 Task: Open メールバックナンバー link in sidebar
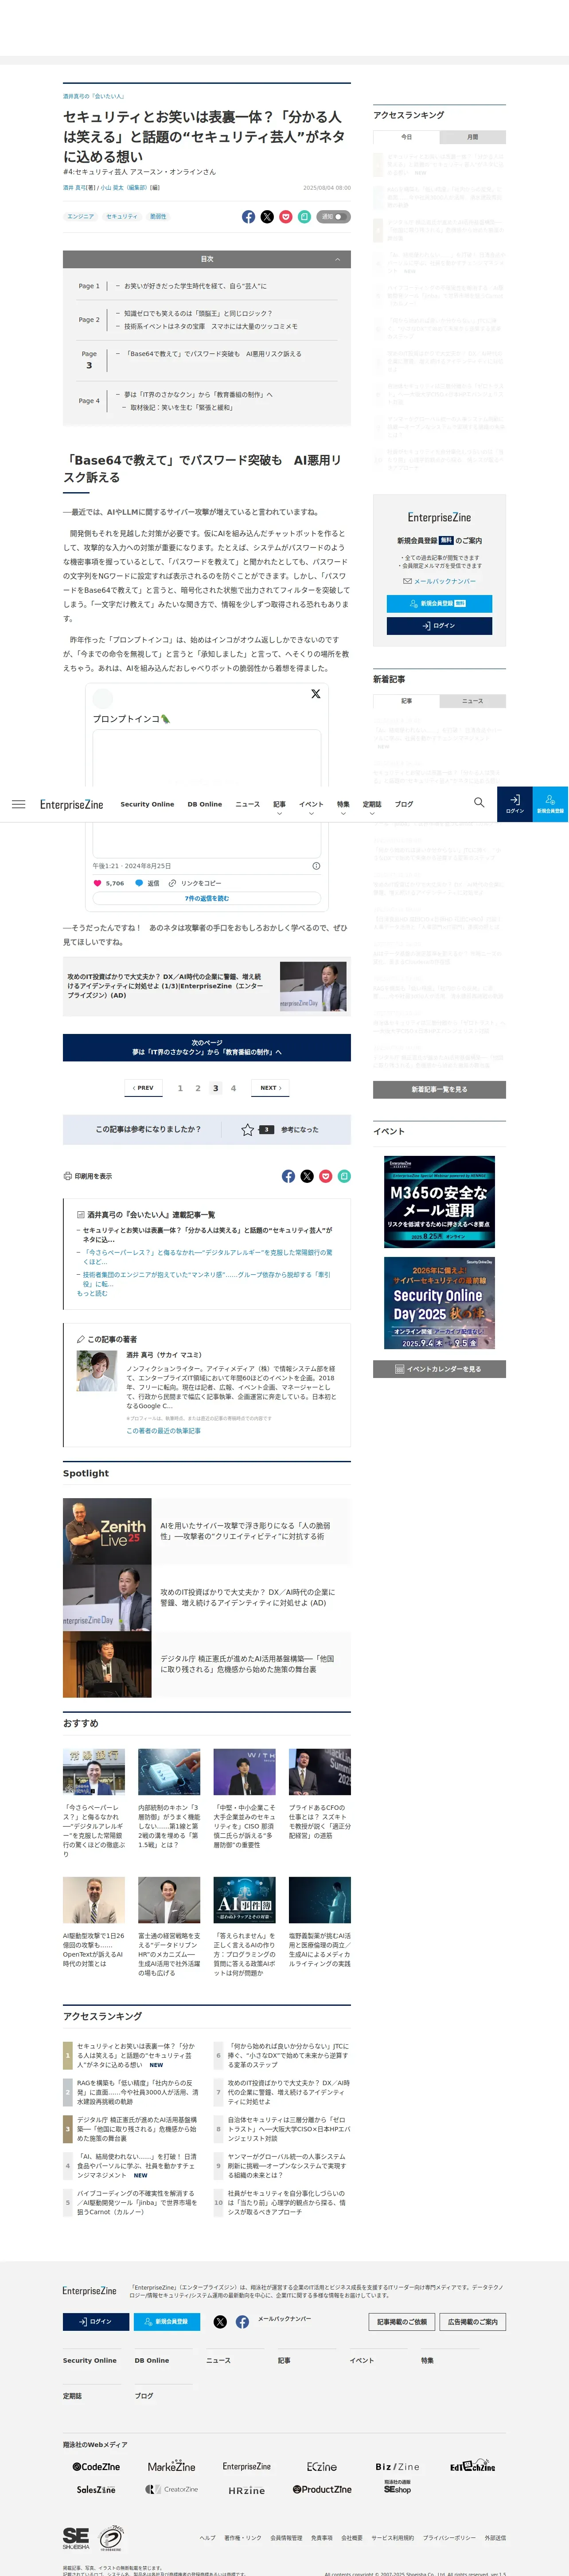[x=440, y=581]
